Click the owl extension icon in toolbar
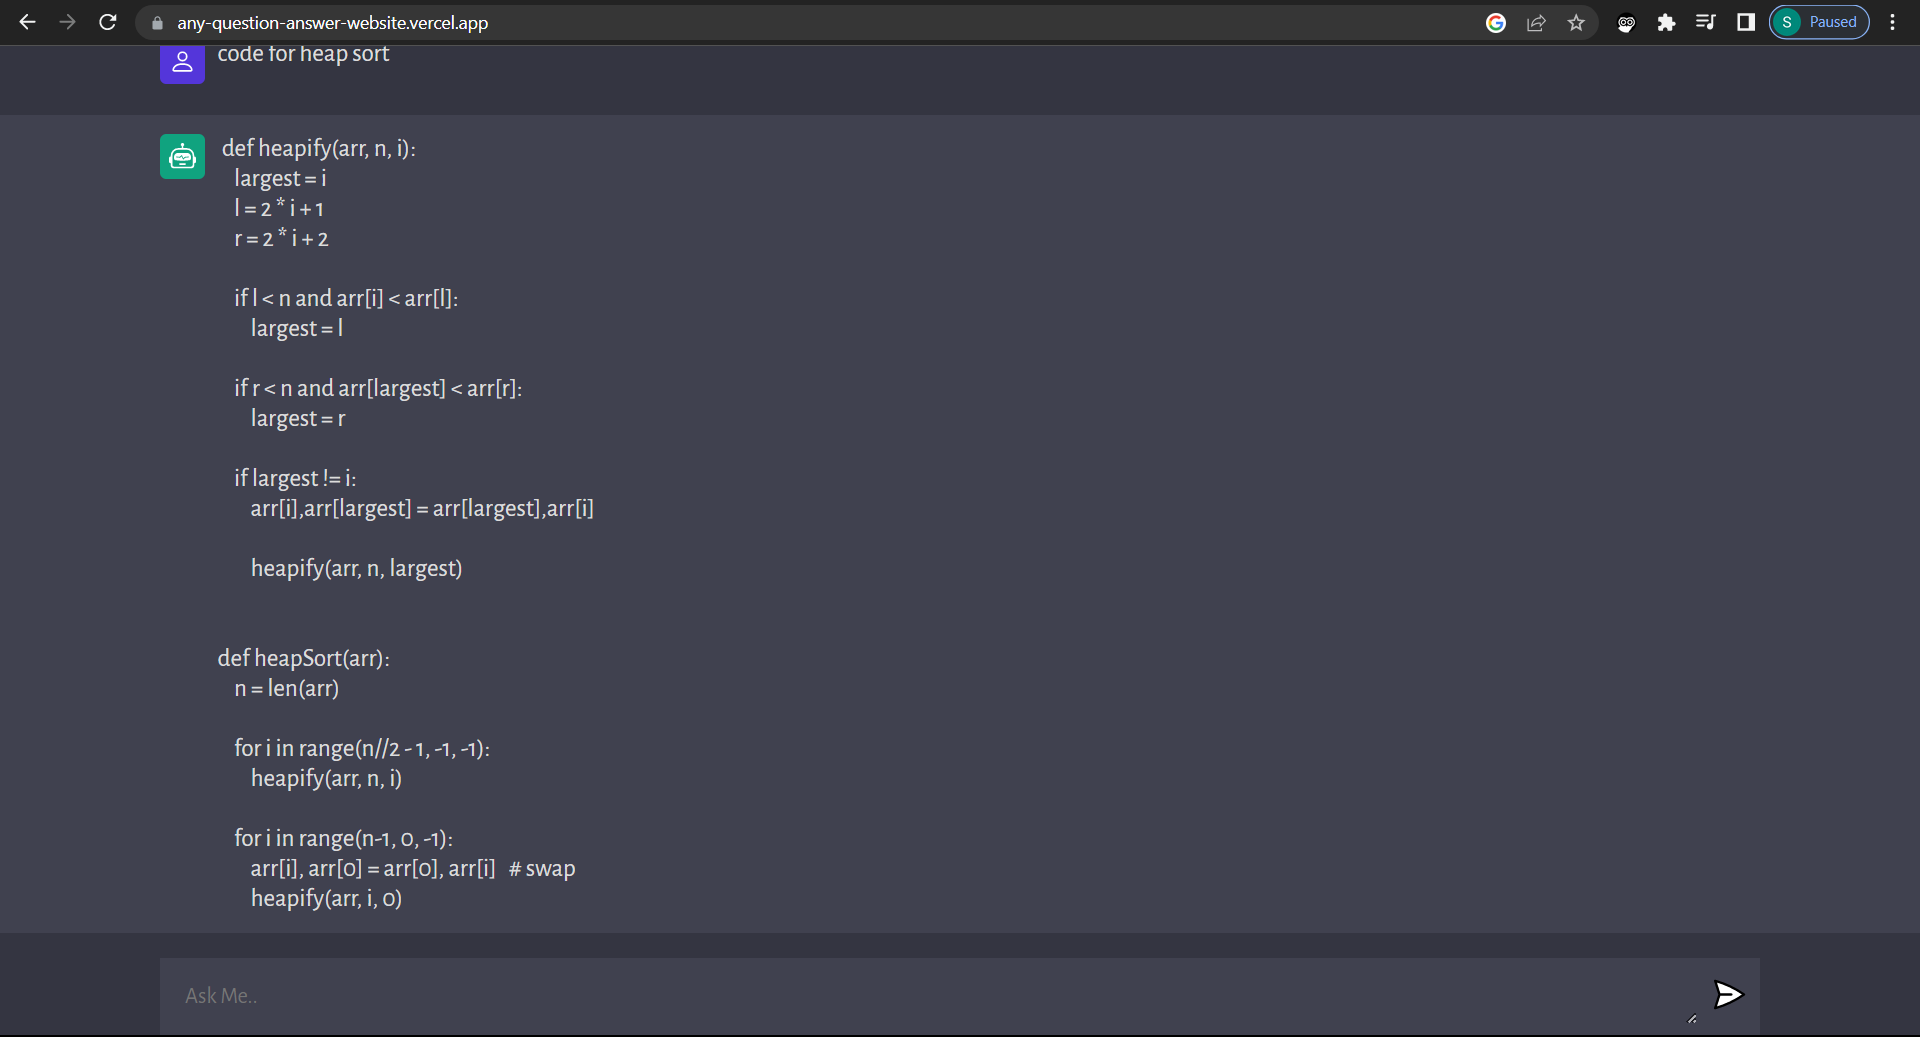 click(1625, 24)
